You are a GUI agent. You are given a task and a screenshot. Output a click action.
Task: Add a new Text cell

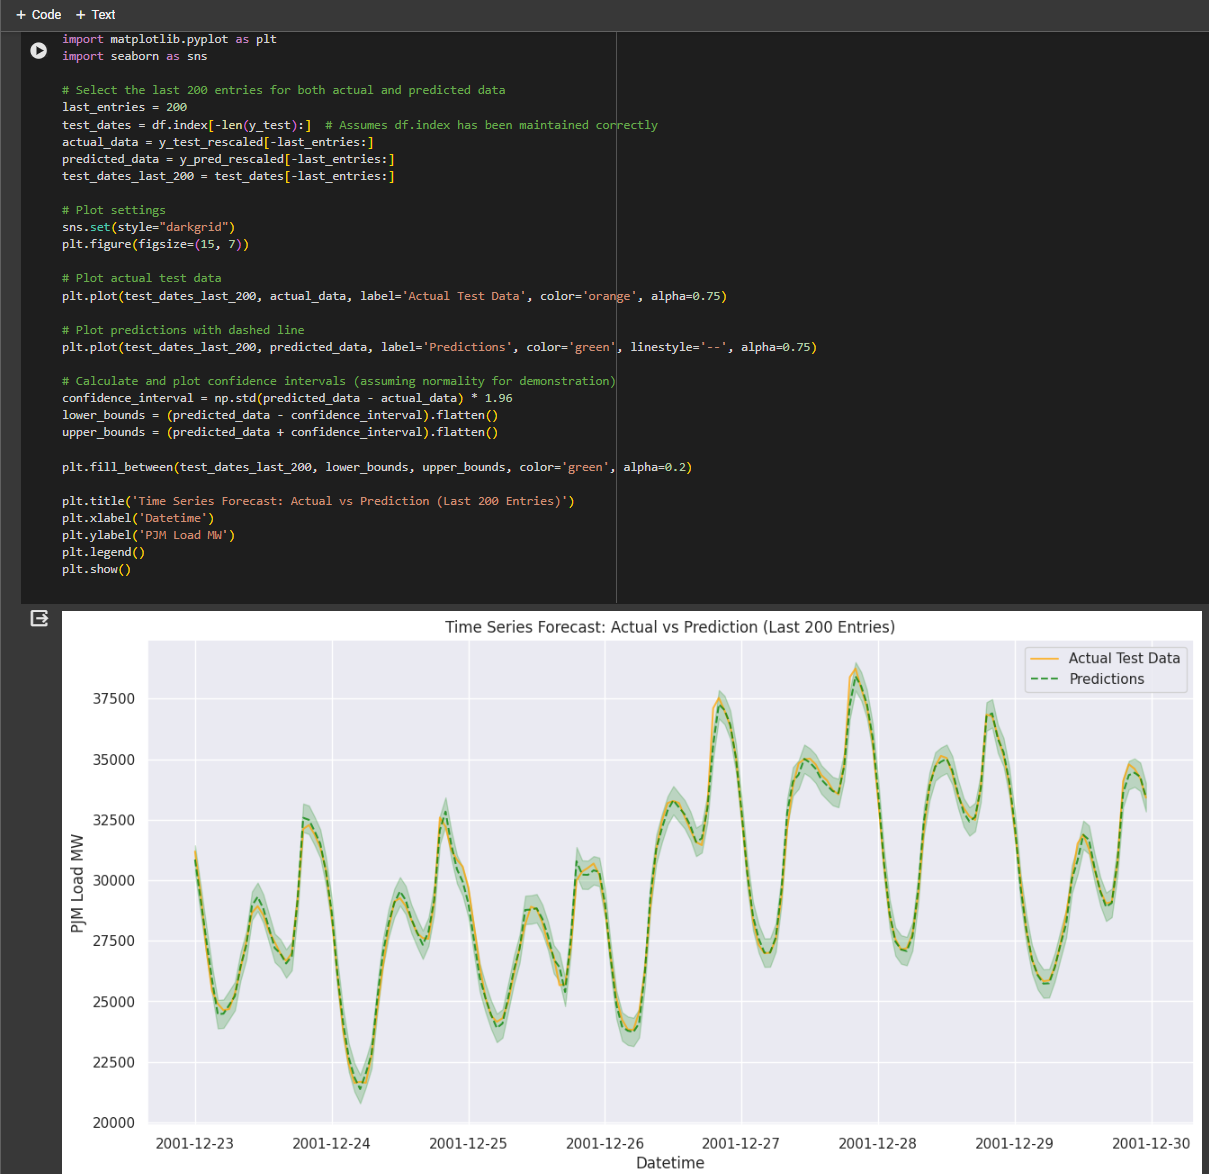[x=96, y=14]
